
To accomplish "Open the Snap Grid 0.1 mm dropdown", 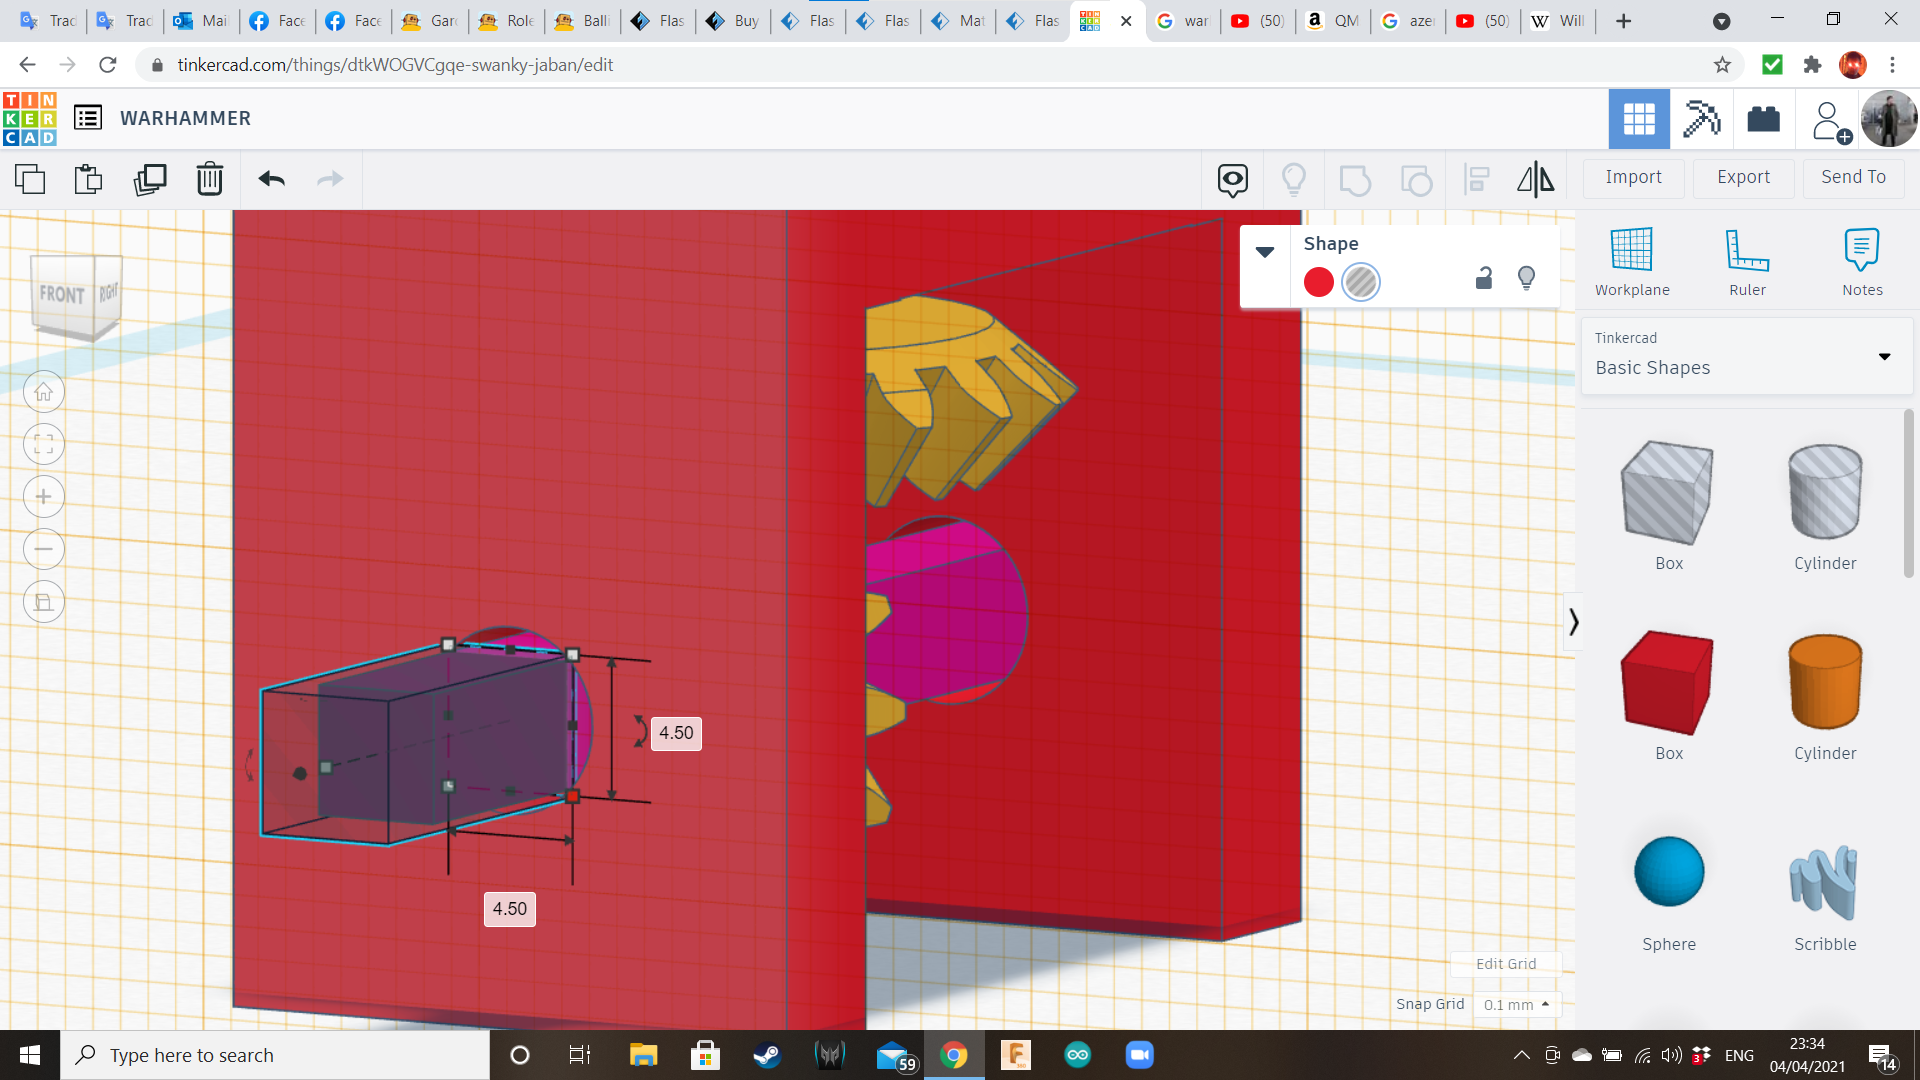I will coord(1516,1004).
